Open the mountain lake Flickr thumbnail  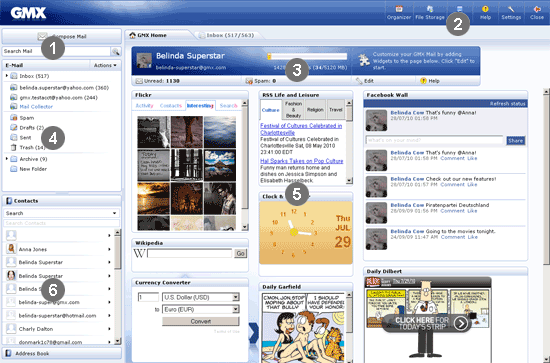point(220,165)
